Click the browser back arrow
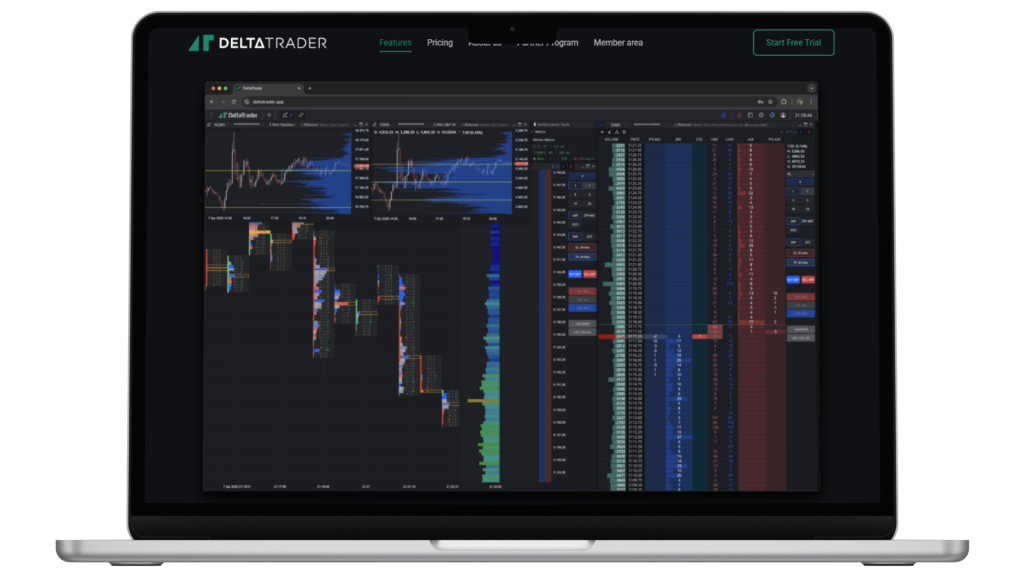The height and width of the screenshot is (576, 1024). pos(212,102)
